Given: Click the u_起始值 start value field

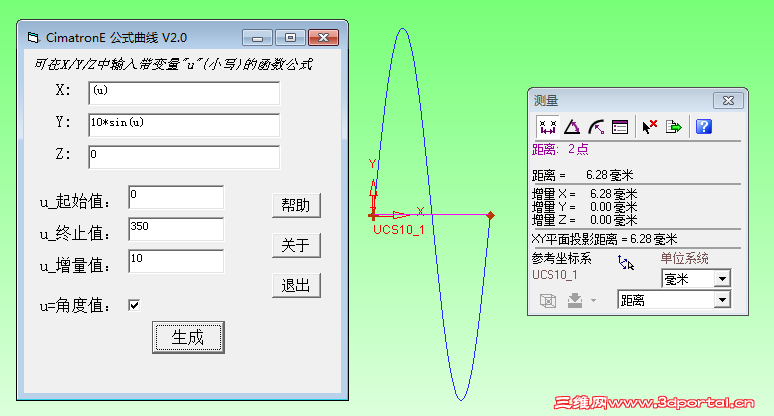Looking at the screenshot, I should (176, 197).
